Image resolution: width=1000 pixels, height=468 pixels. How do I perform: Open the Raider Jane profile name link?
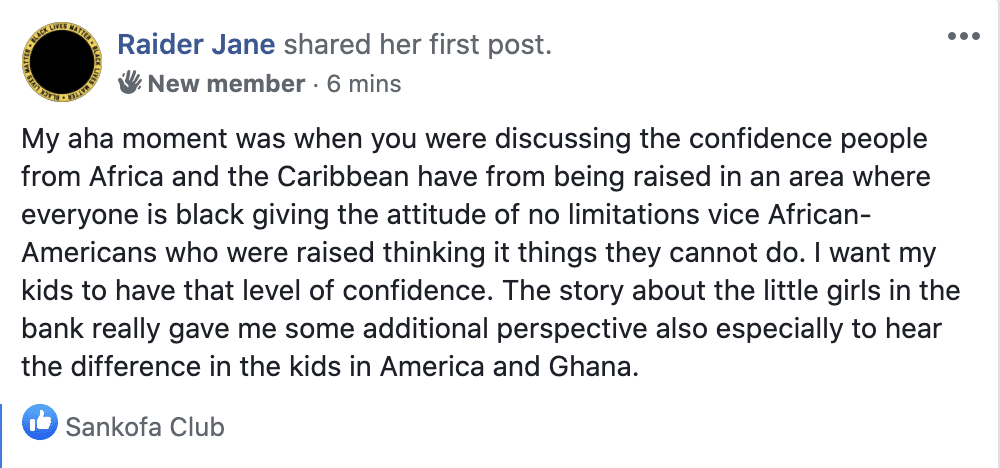(x=196, y=45)
